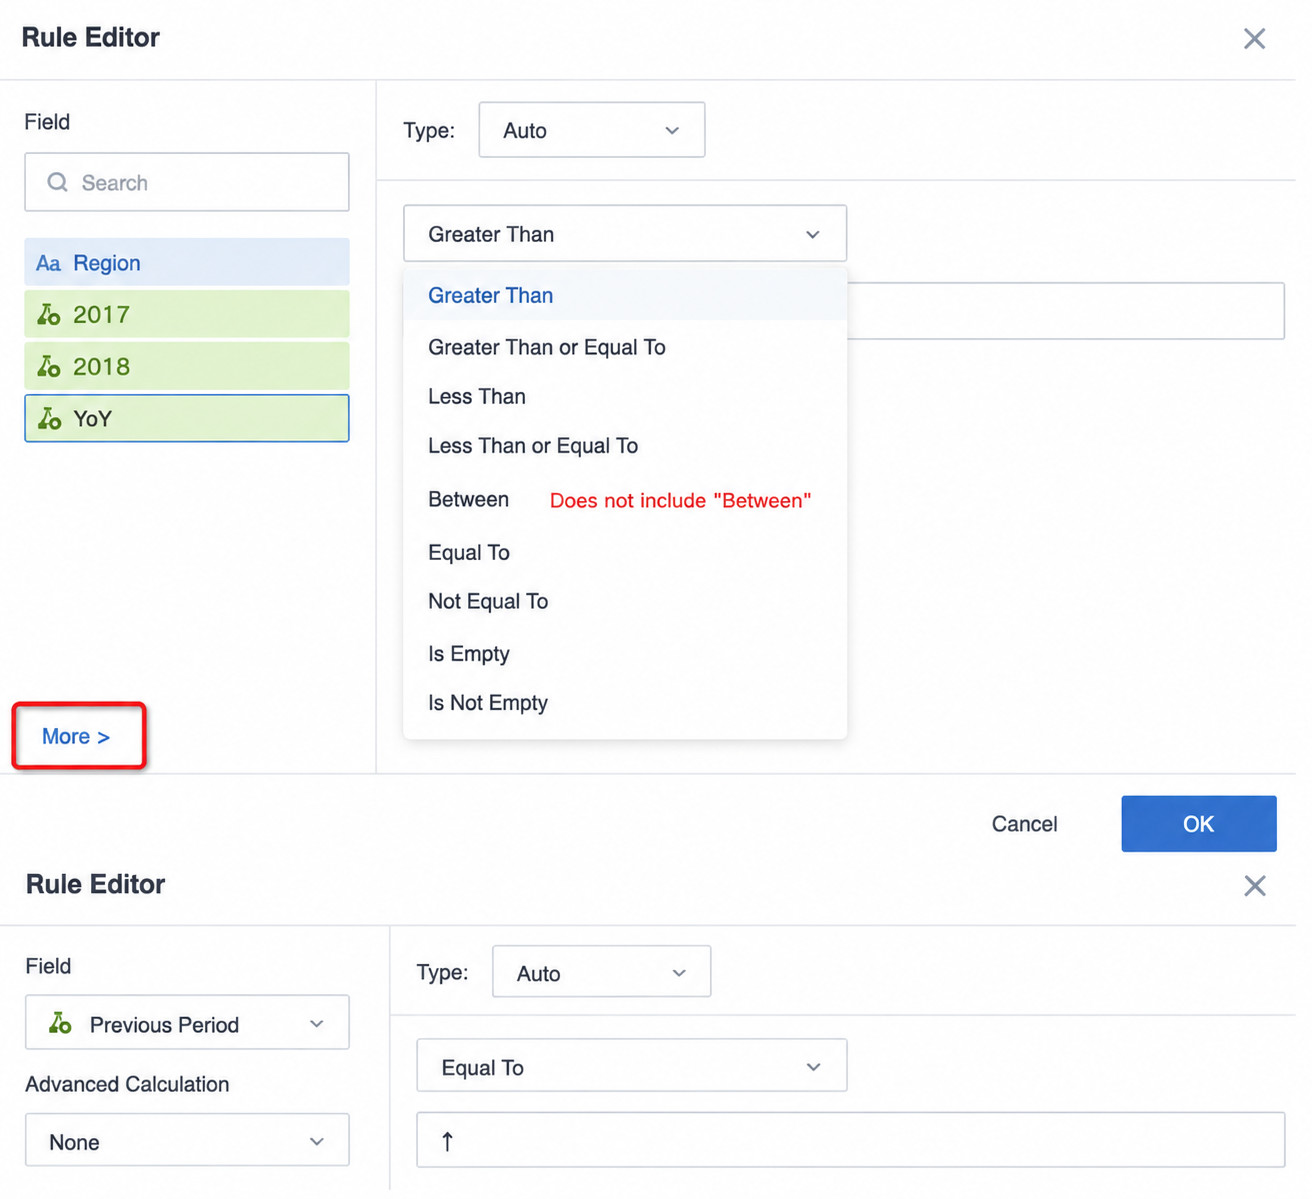Click the value input containing the up arrow

tap(850, 1140)
